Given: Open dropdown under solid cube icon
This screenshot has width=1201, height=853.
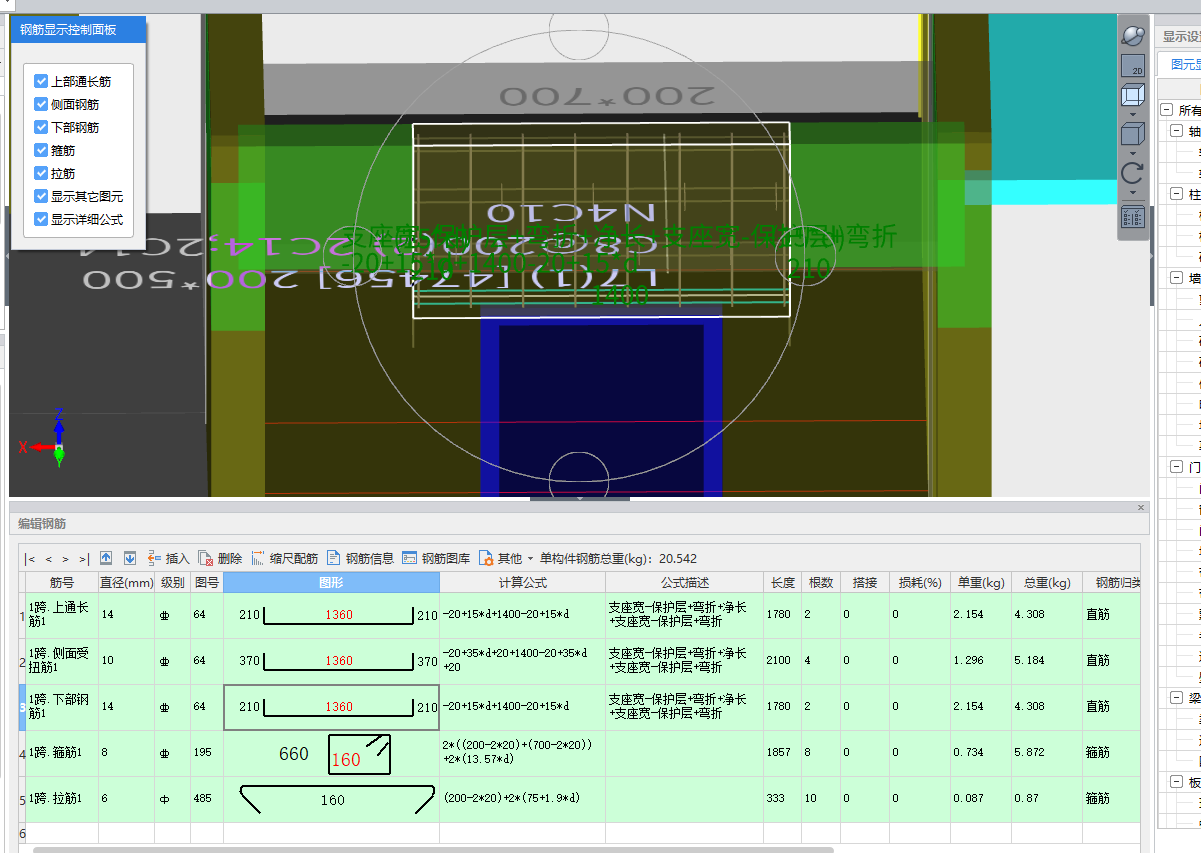Looking at the screenshot, I should click(1132, 153).
